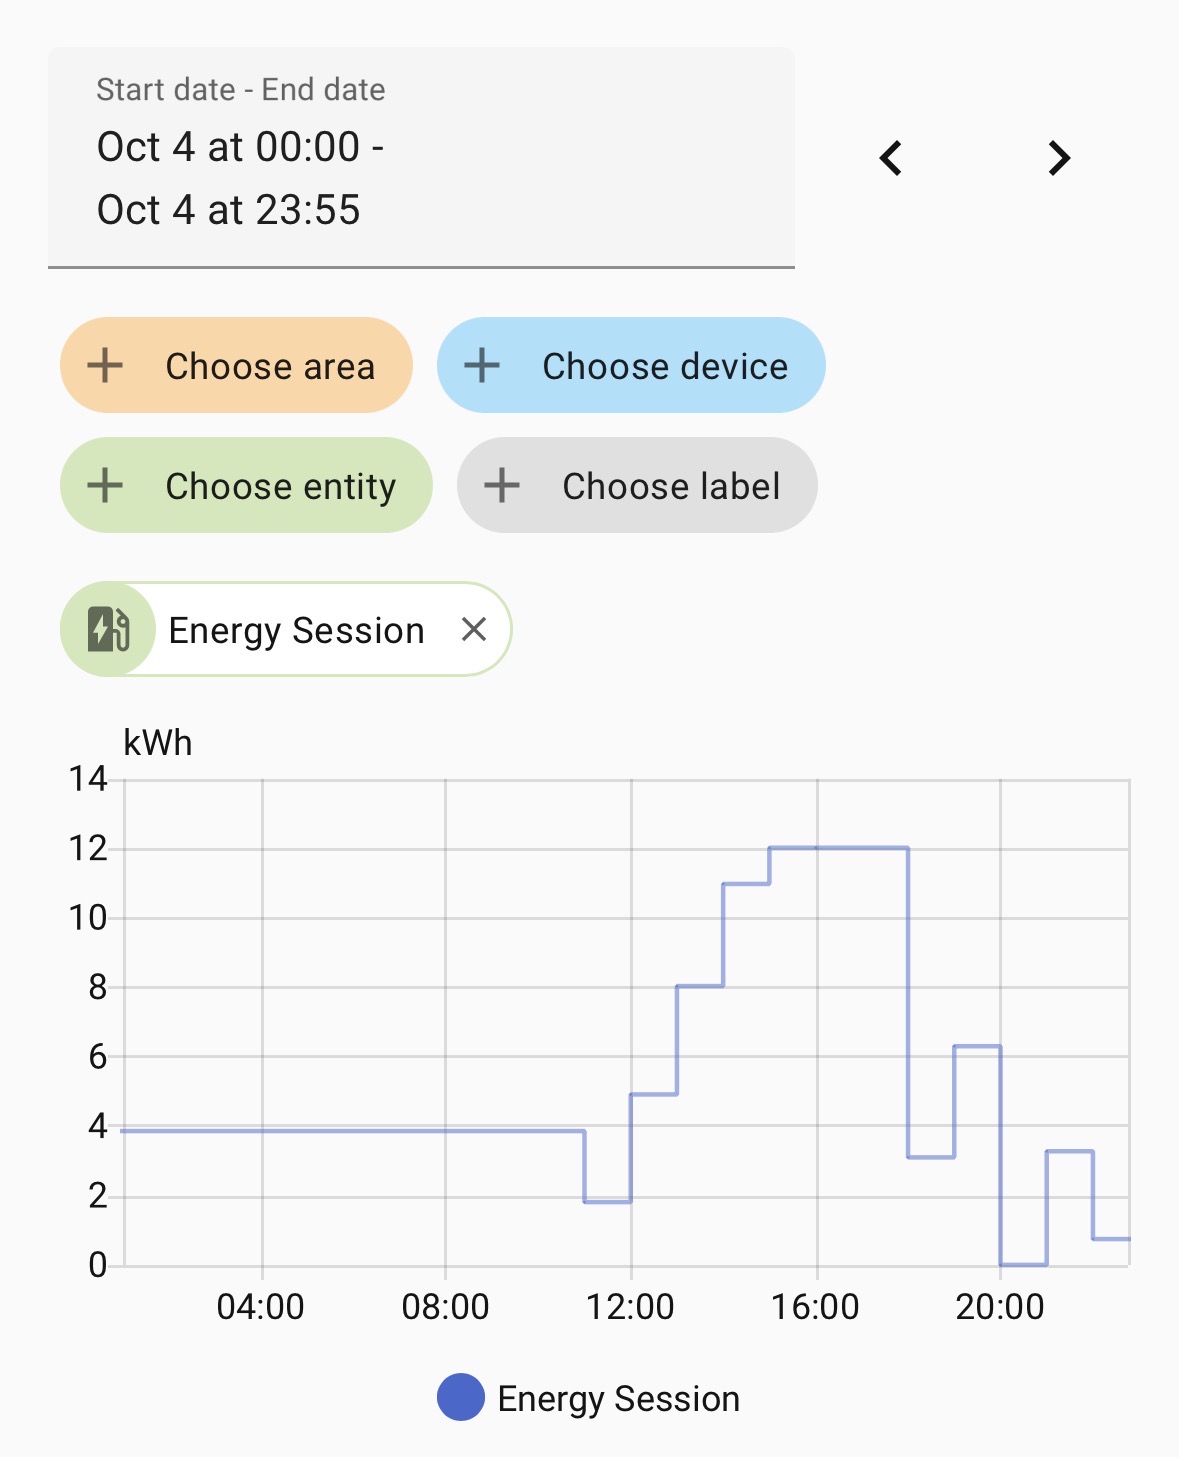
Task: Click the blue Energy Session legend dot
Action: (461, 1398)
